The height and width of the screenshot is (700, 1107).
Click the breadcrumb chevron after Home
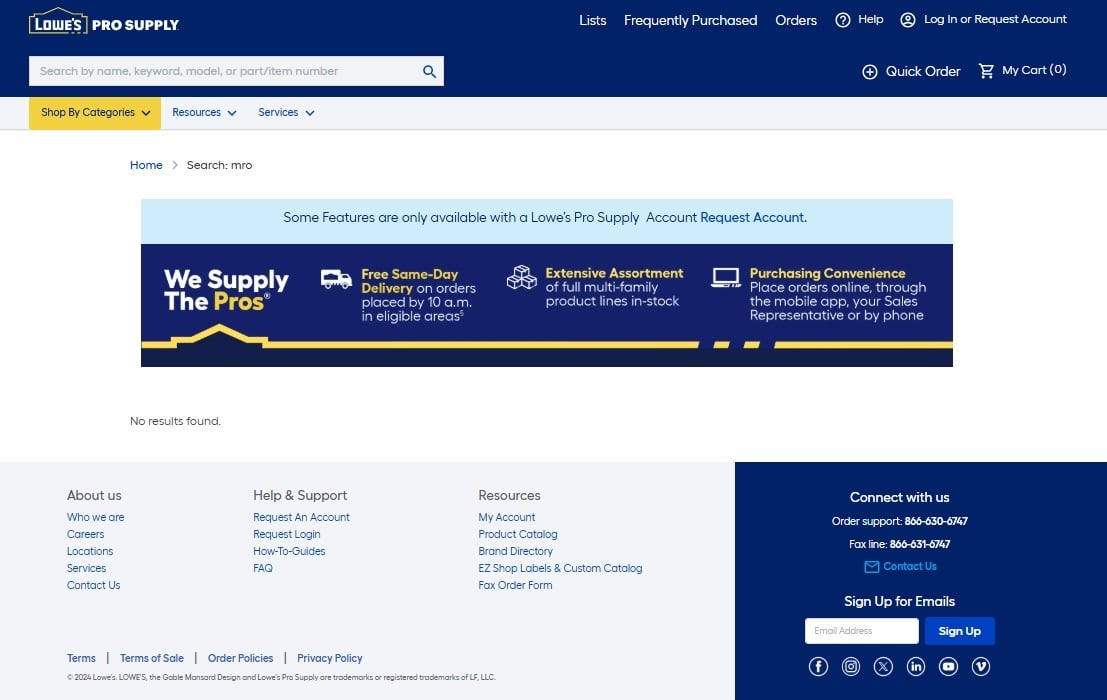pos(174,165)
